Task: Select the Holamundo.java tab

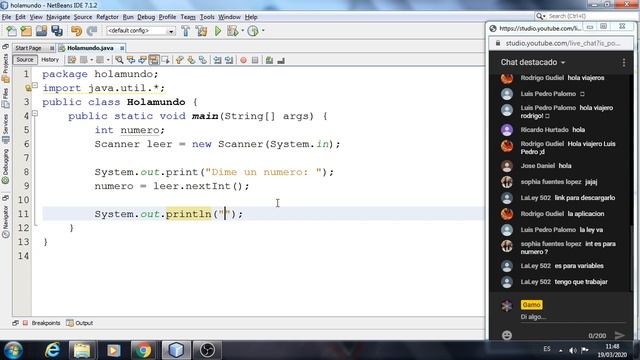Action: tap(90, 48)
